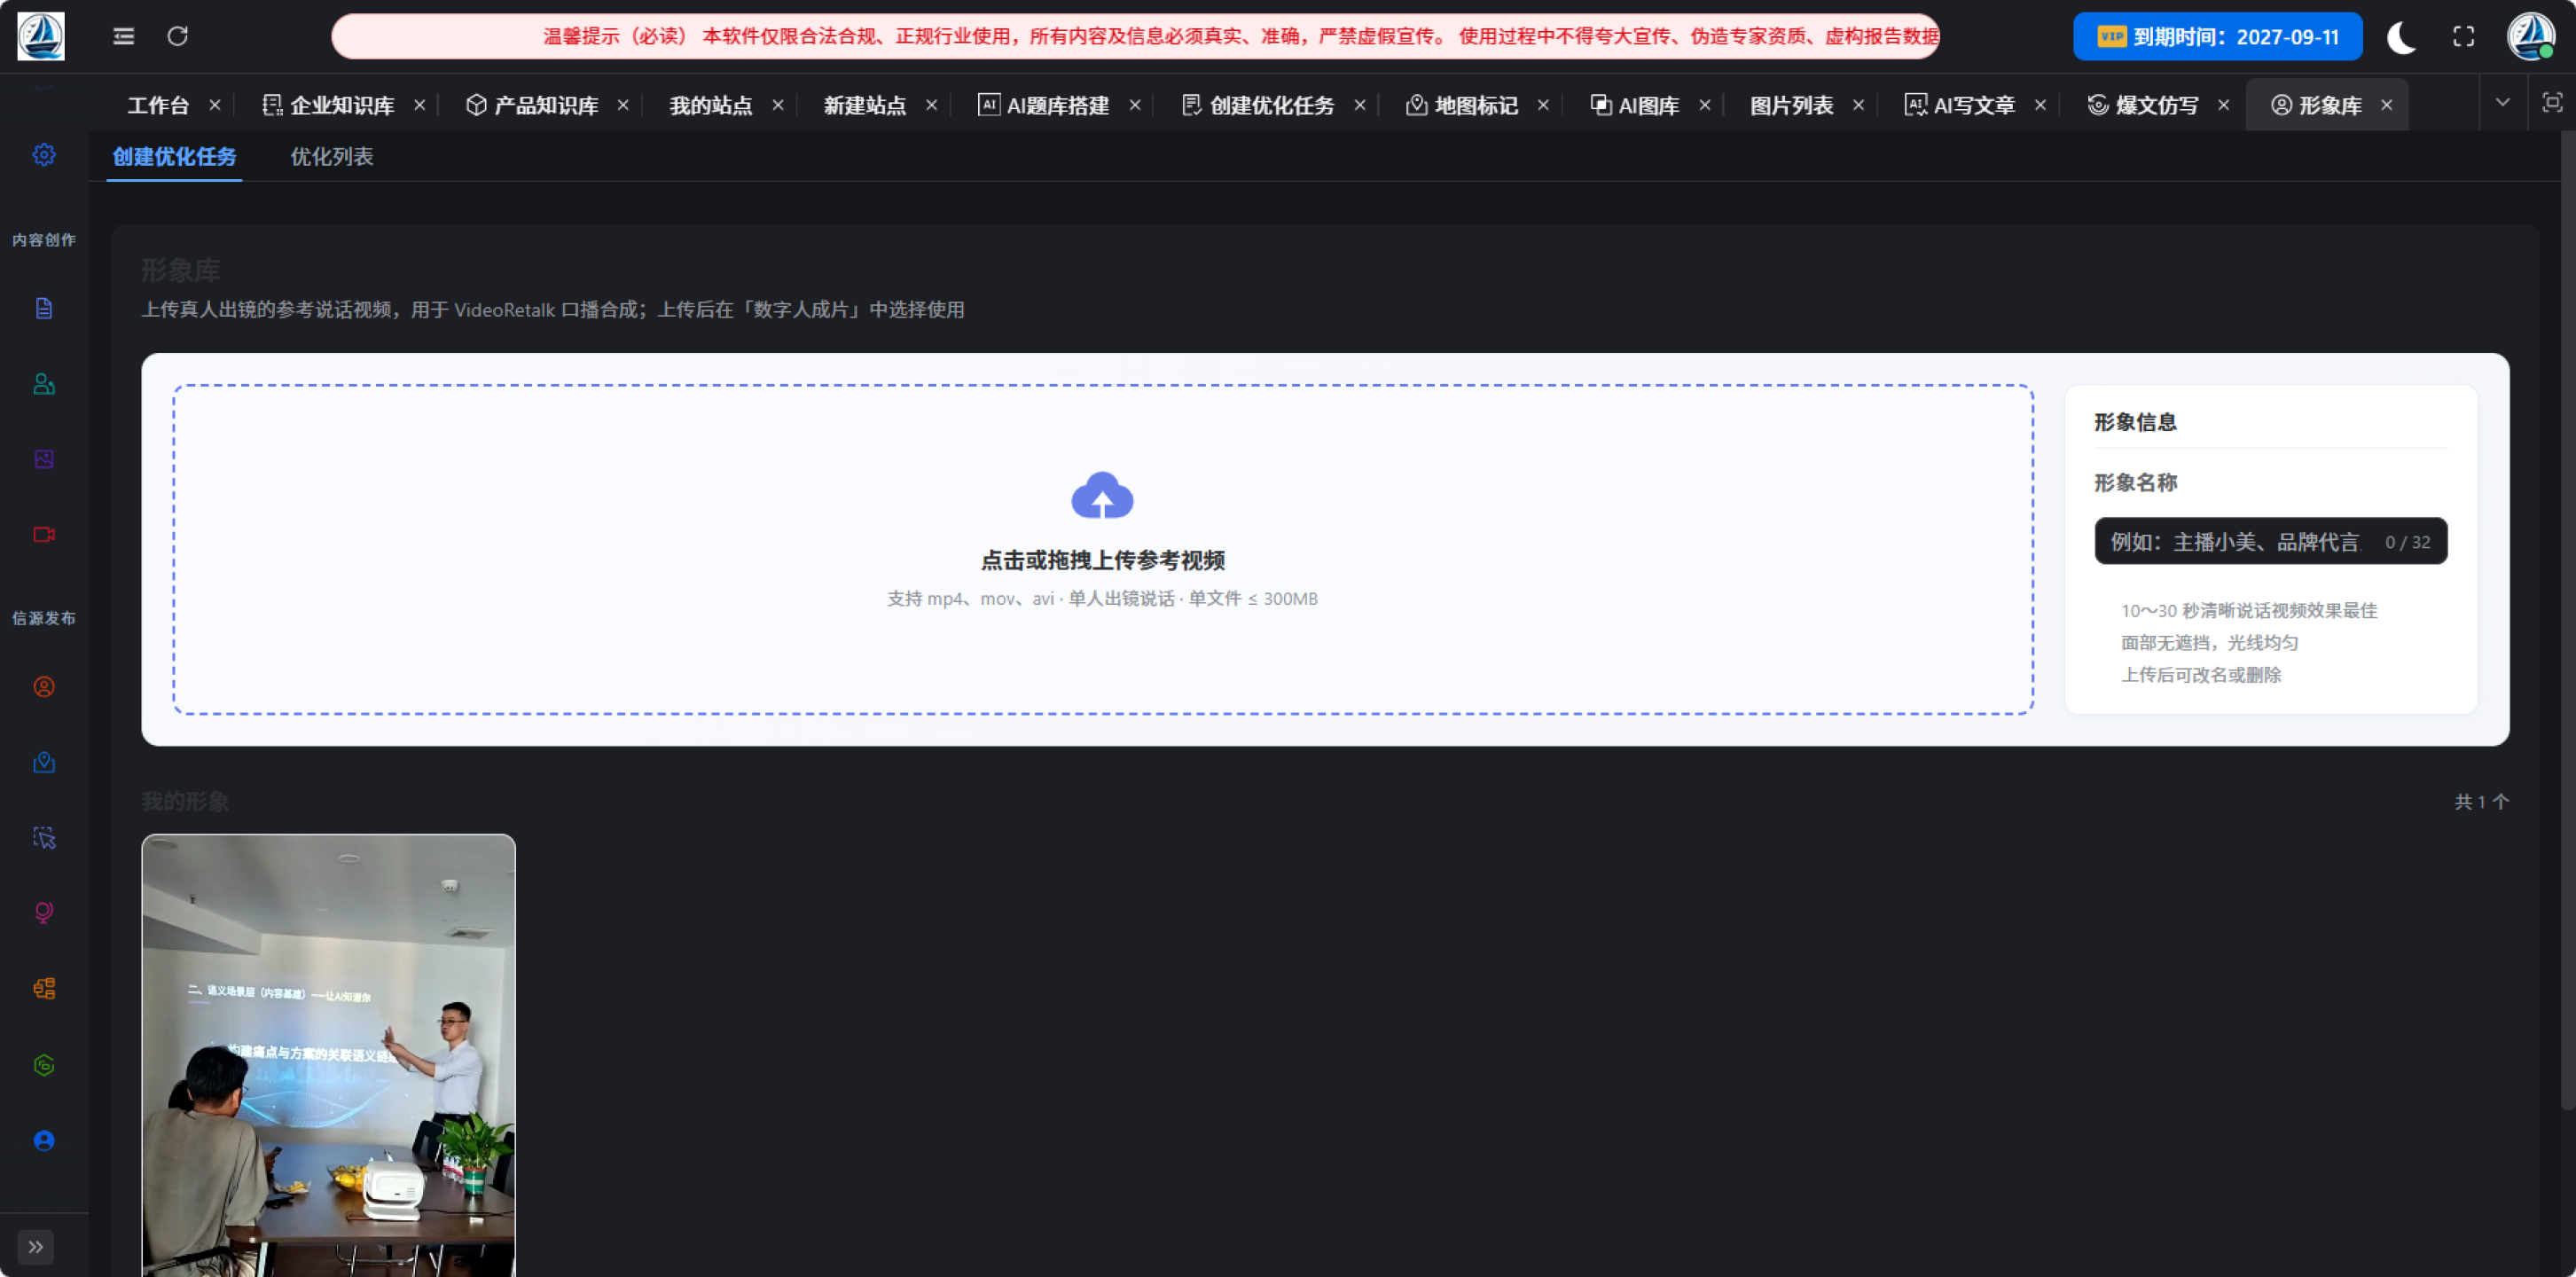Switch to the 企业知识库 tab
The width and height of the screenshot is (2576, 1277).
point(328,105)
